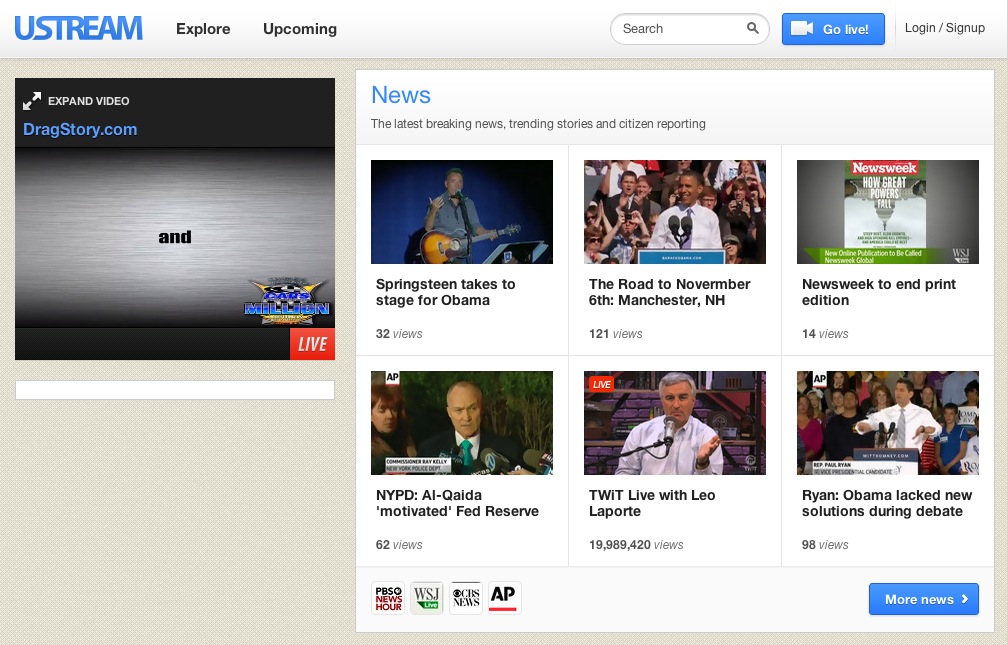The image size is (1007, 645).
Task: Click the TWiT Live with Leo Laporte thumbnail
Action: (674, 422)
